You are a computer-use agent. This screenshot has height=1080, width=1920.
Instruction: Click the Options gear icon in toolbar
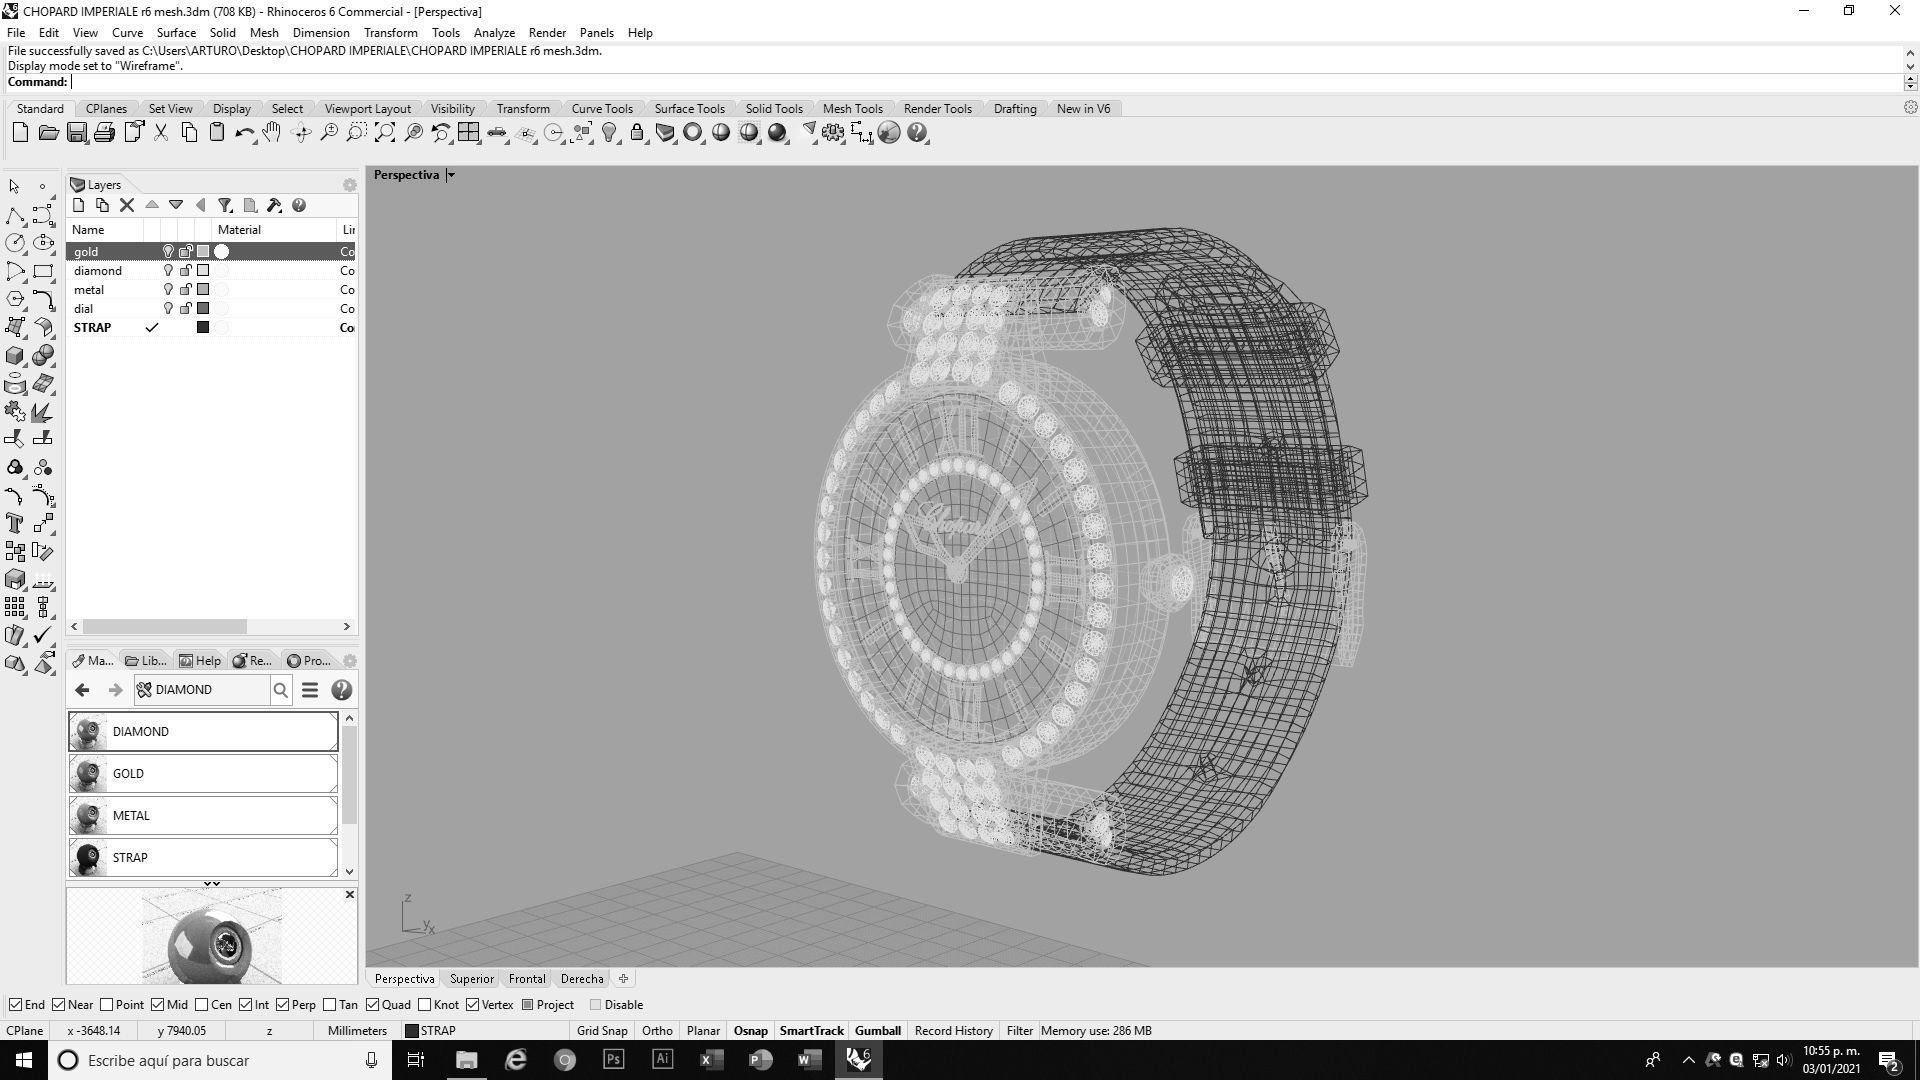[x=832, y=132]
